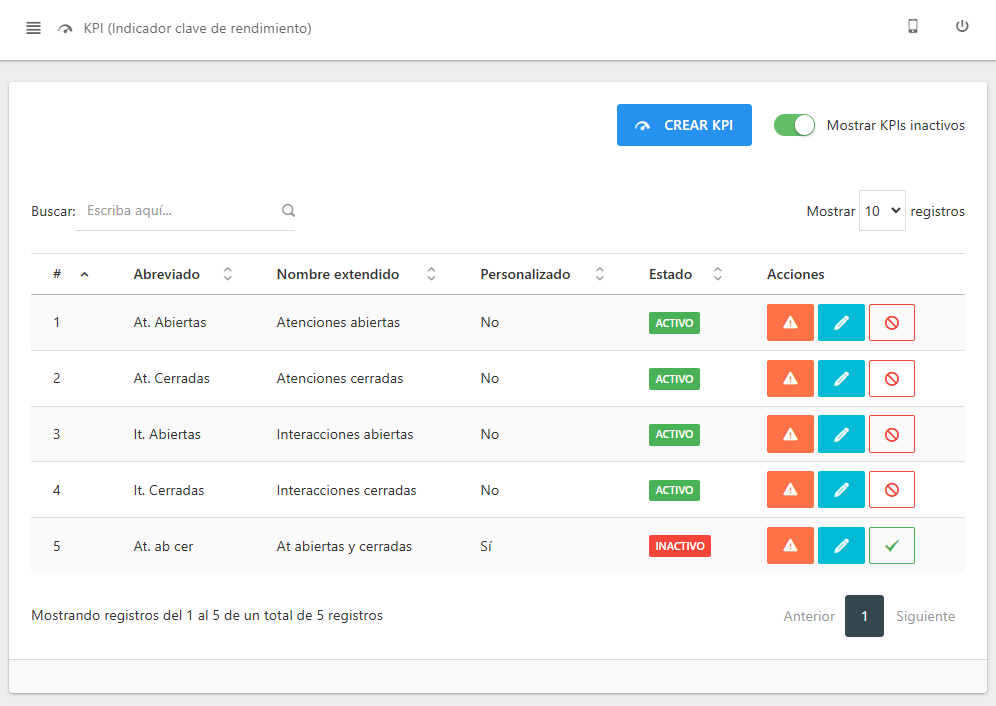Screen dimensions: 996x706
Task: Deactivate It. Abiertas using the red prohibition icon
Action: point(891,434)
